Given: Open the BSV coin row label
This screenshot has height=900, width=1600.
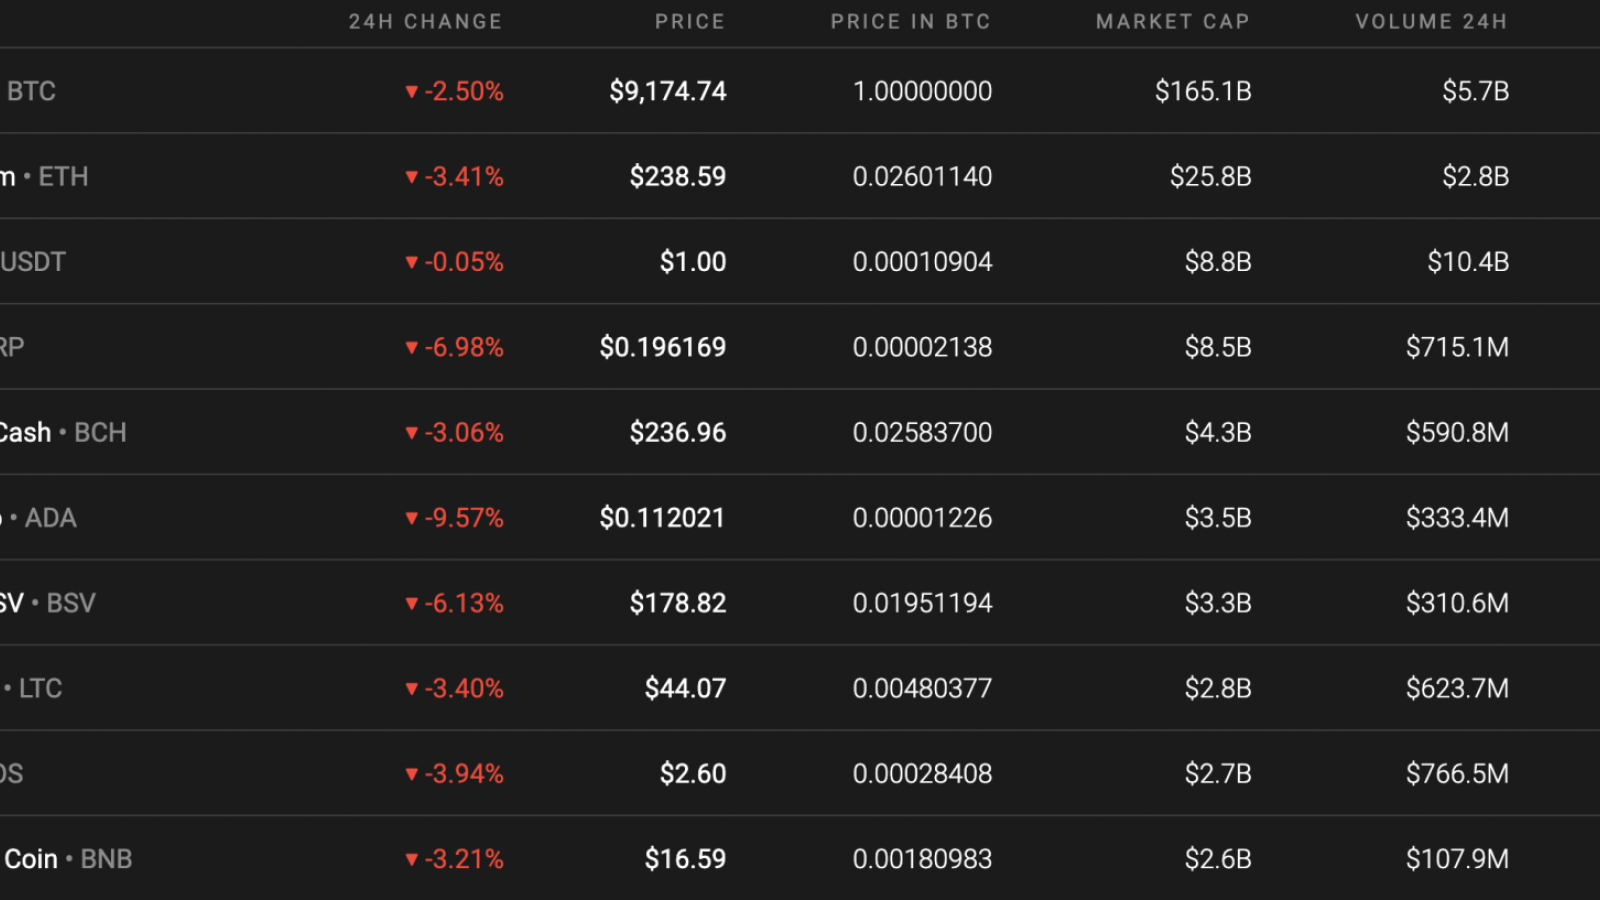Looking at the screenshot, I should 48,603.
